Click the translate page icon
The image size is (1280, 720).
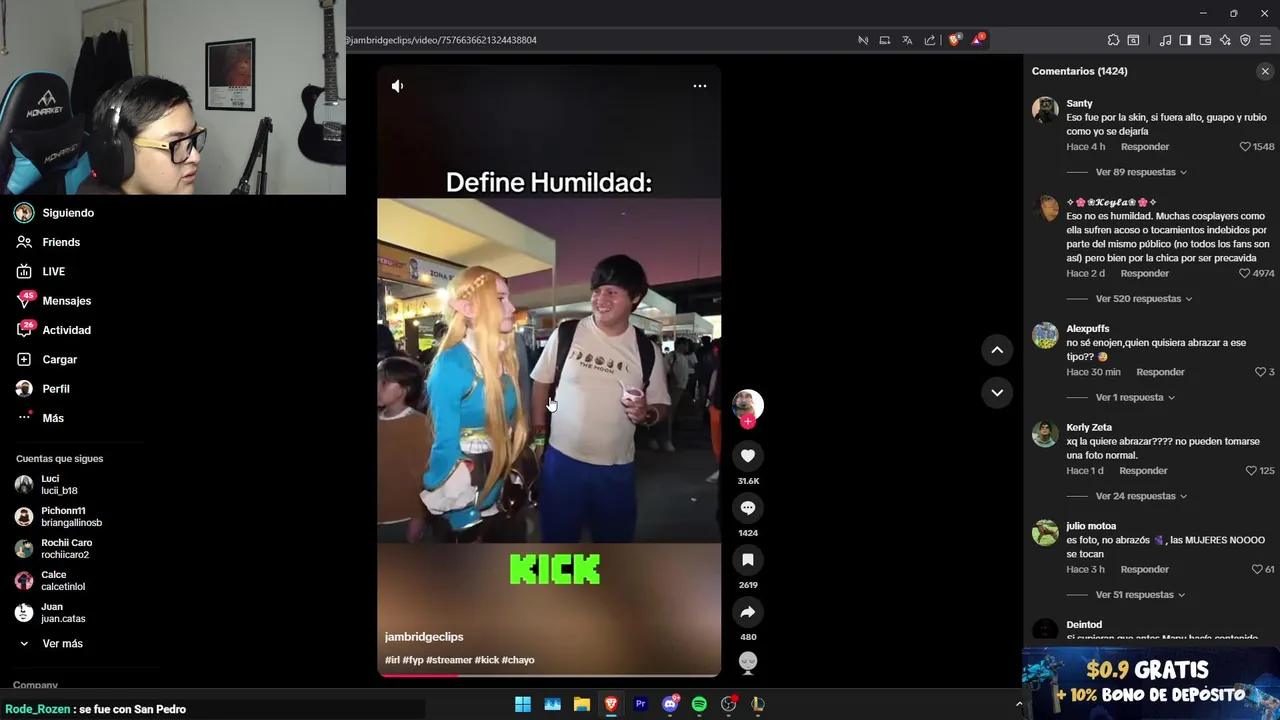907,40
